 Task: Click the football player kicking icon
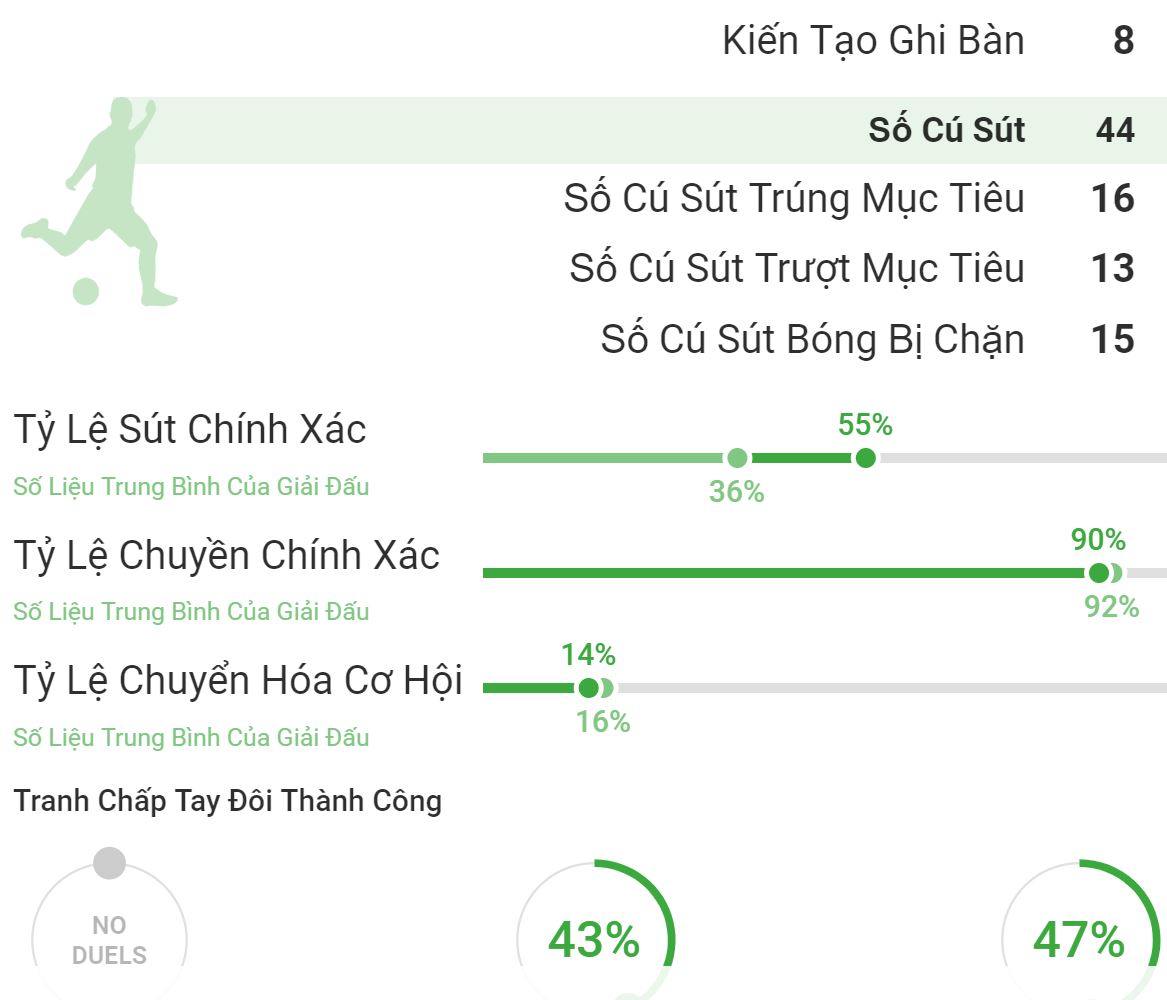click(99, 202)
